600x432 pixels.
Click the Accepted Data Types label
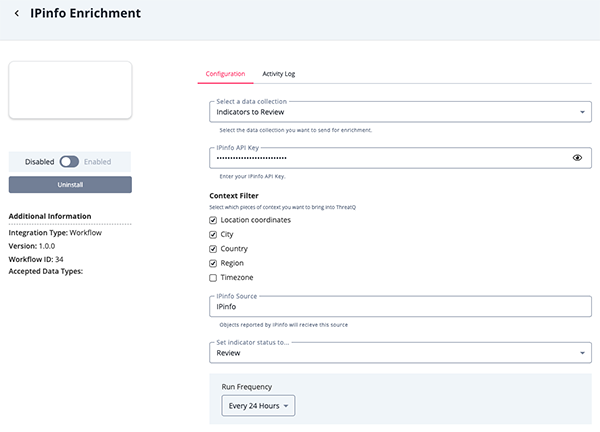(x=46, y=271)
